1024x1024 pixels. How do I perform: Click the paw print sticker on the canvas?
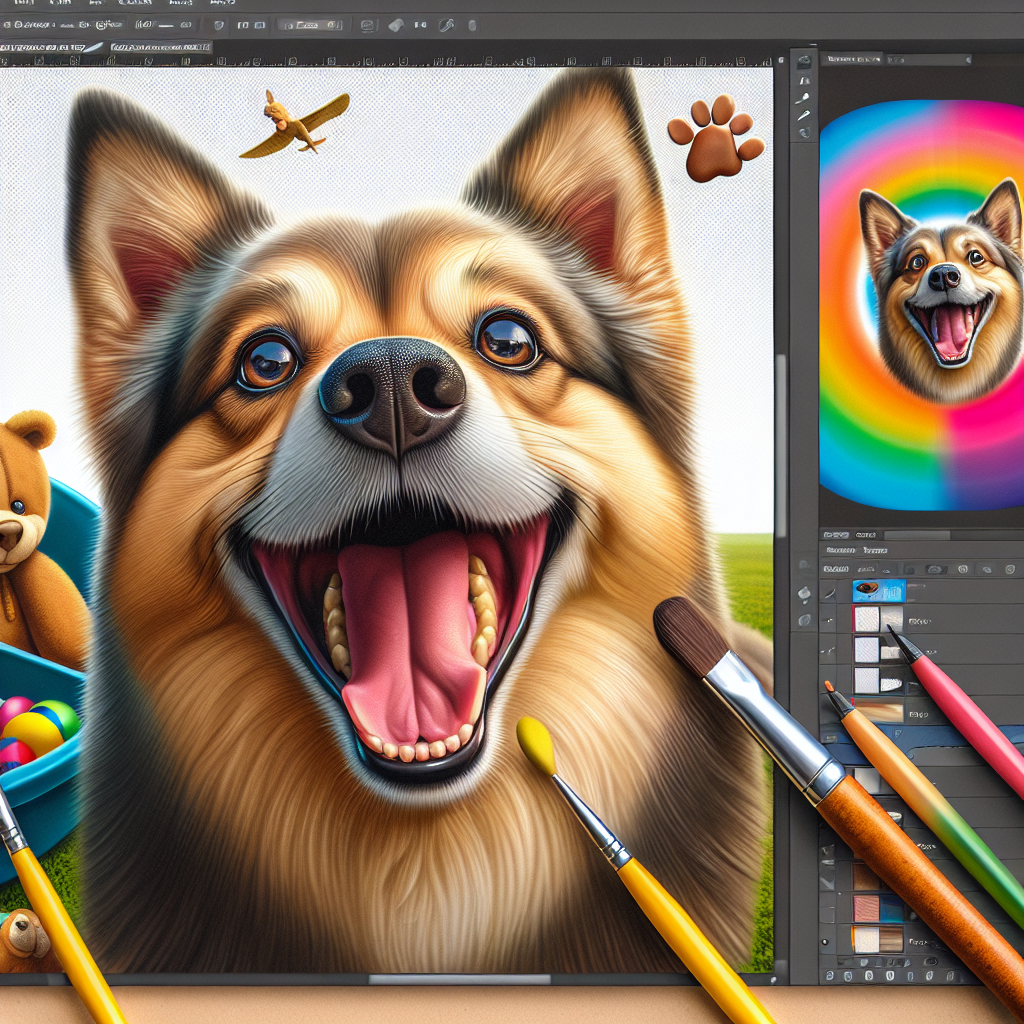[716, 138]
